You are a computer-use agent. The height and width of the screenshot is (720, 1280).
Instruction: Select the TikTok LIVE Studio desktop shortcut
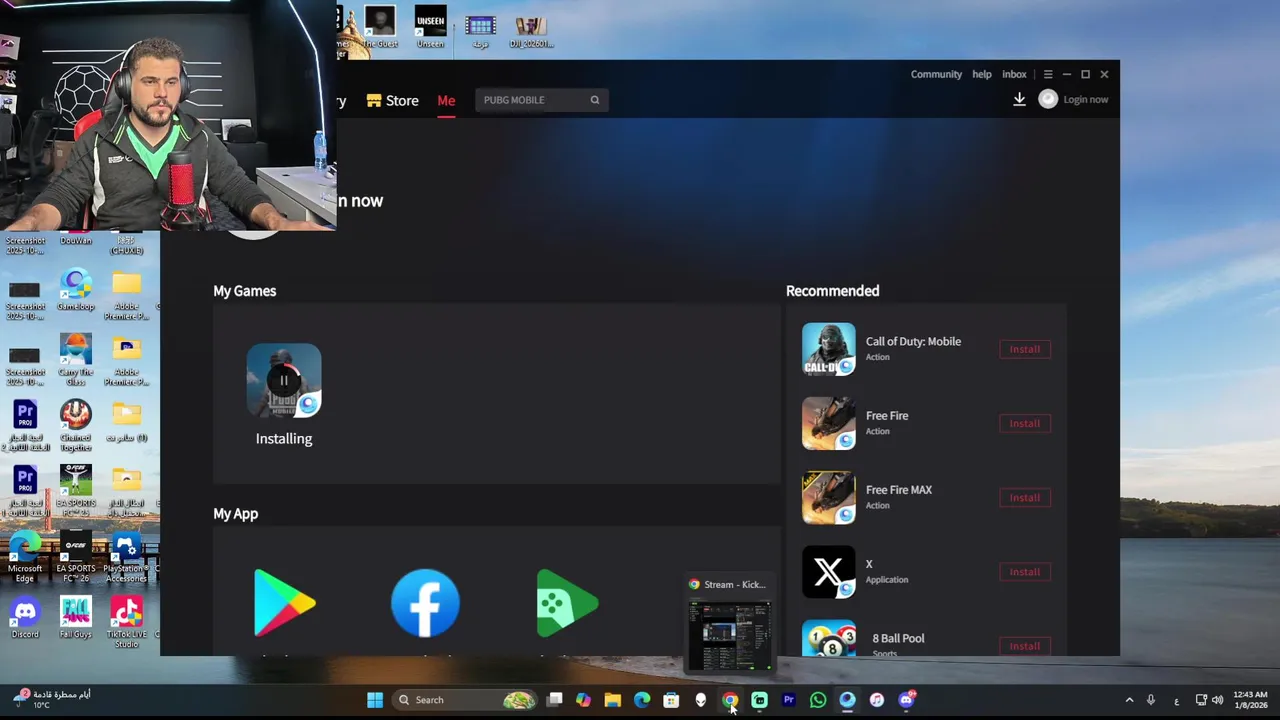[x=126, y=622]
